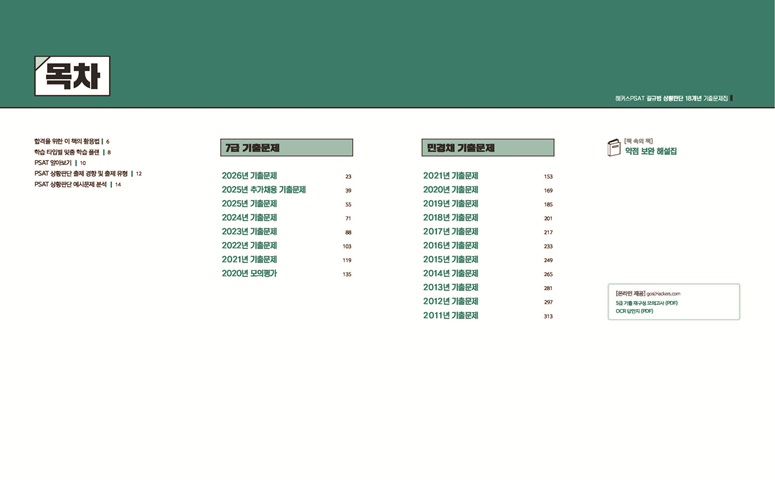Open the 2020년 모의평가 entry
Viewport: 775px width, 480px height.
pyautogui.click(x=249, y=273)
